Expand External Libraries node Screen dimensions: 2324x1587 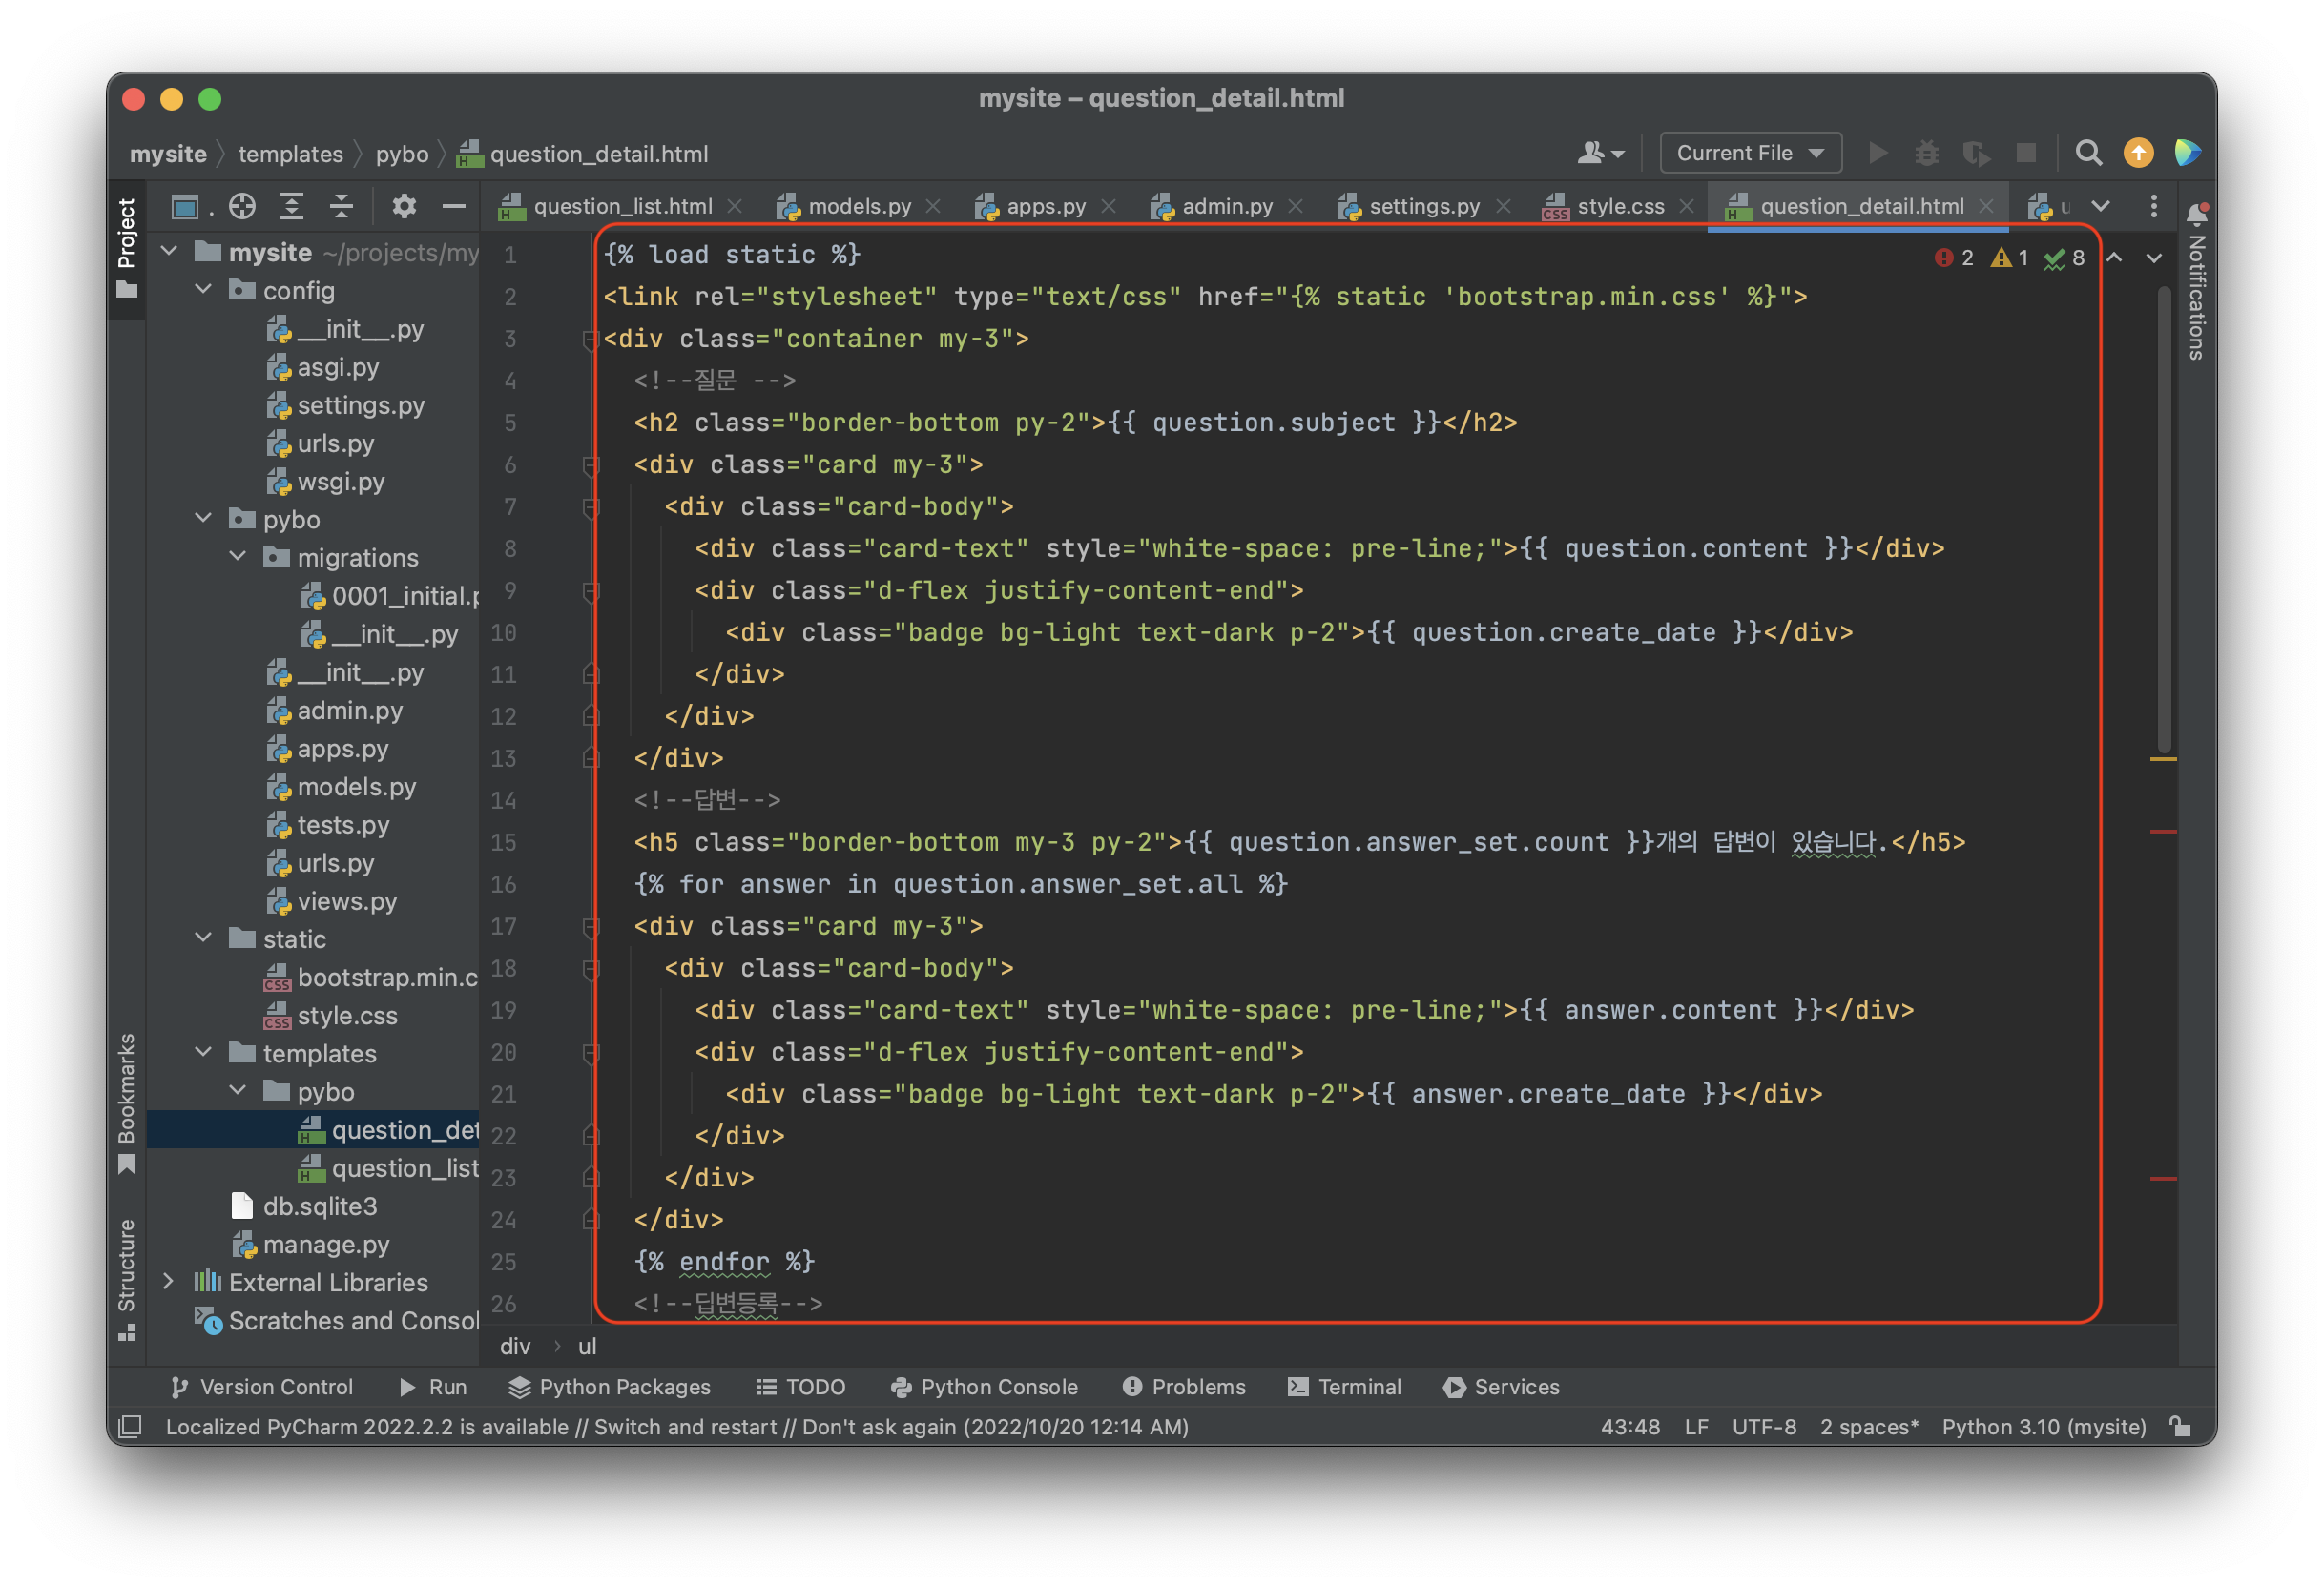(x=169, y=1281)
